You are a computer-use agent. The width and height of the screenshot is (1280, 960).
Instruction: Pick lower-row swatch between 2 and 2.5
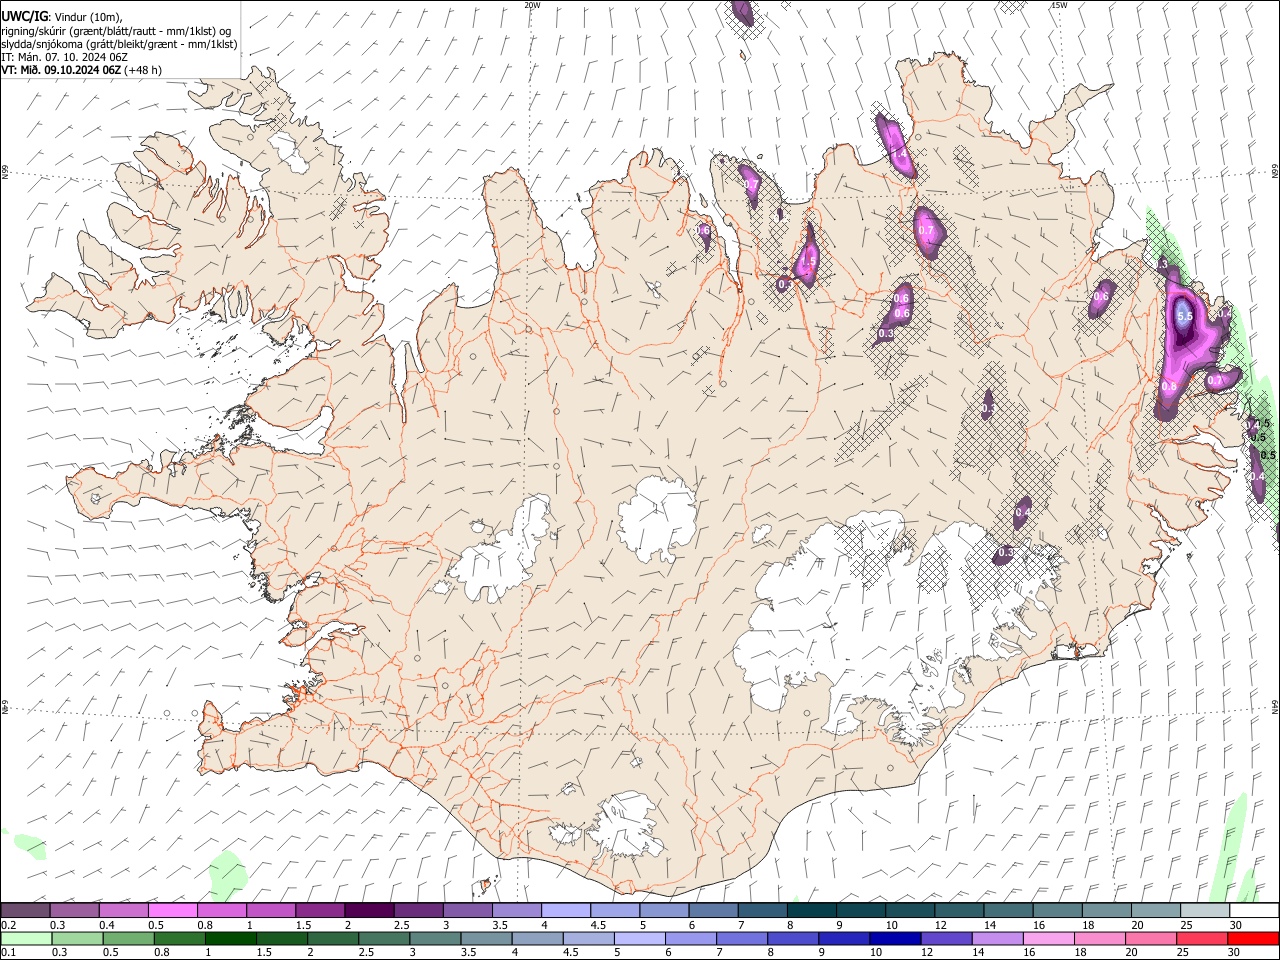[334, 938]
